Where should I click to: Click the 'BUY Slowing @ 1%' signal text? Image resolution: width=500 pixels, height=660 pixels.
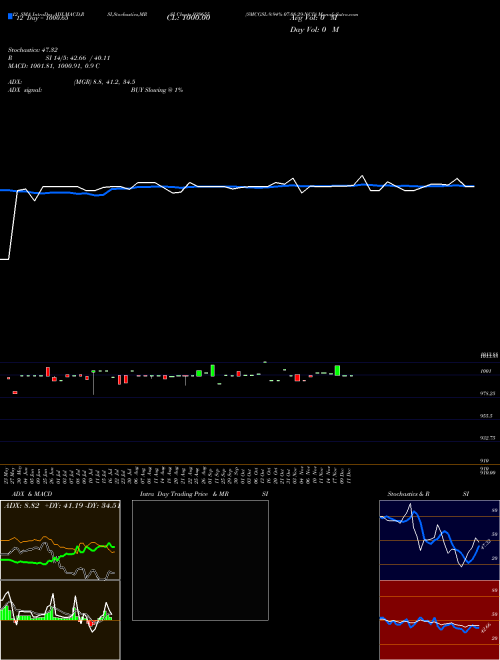(x=157, y=90)
